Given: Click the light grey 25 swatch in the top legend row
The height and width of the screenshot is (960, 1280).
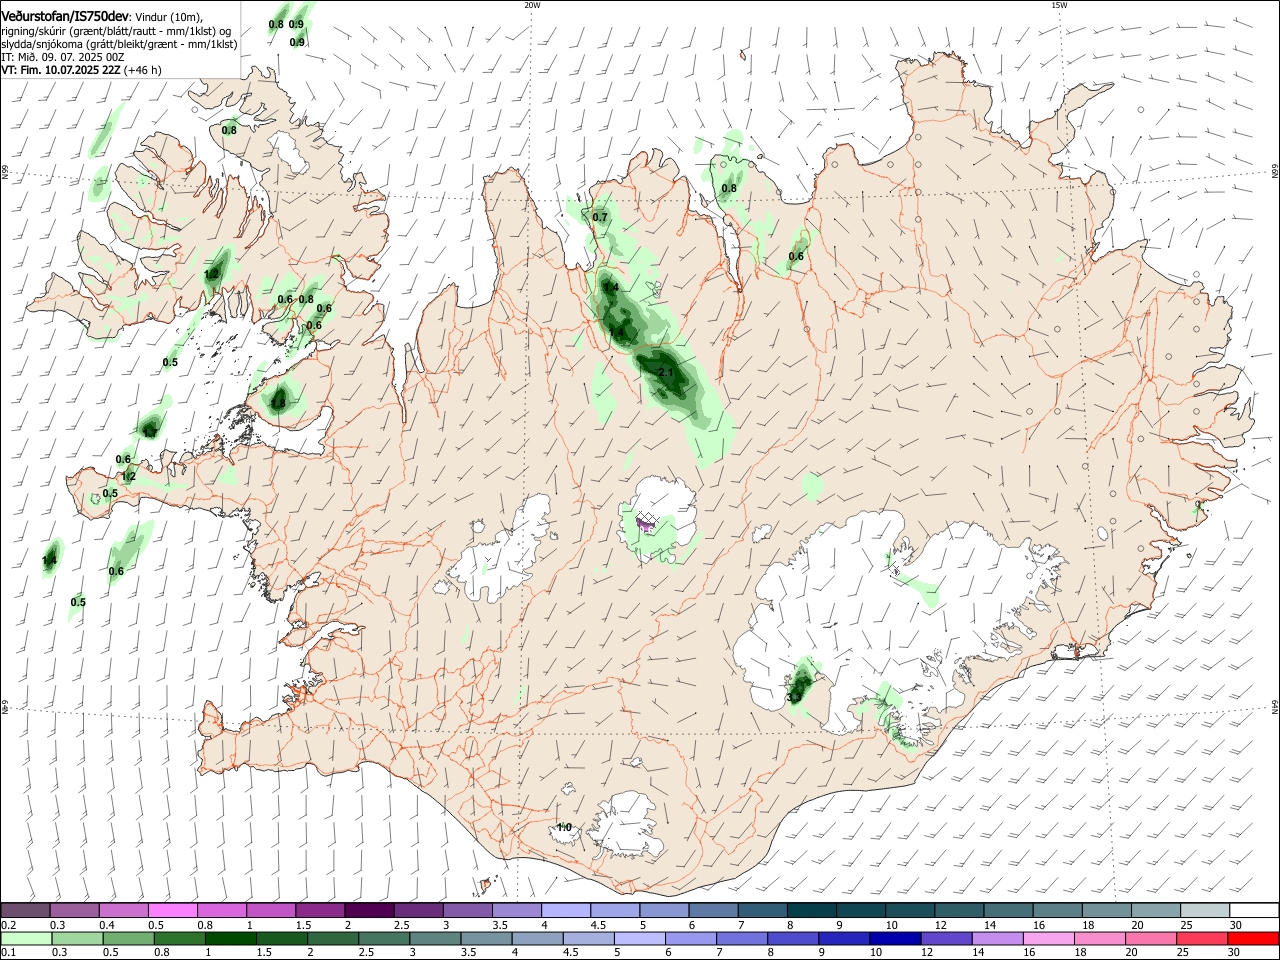Looking at the screenshot, I should pyautogui.click(x=1205, y=911).
